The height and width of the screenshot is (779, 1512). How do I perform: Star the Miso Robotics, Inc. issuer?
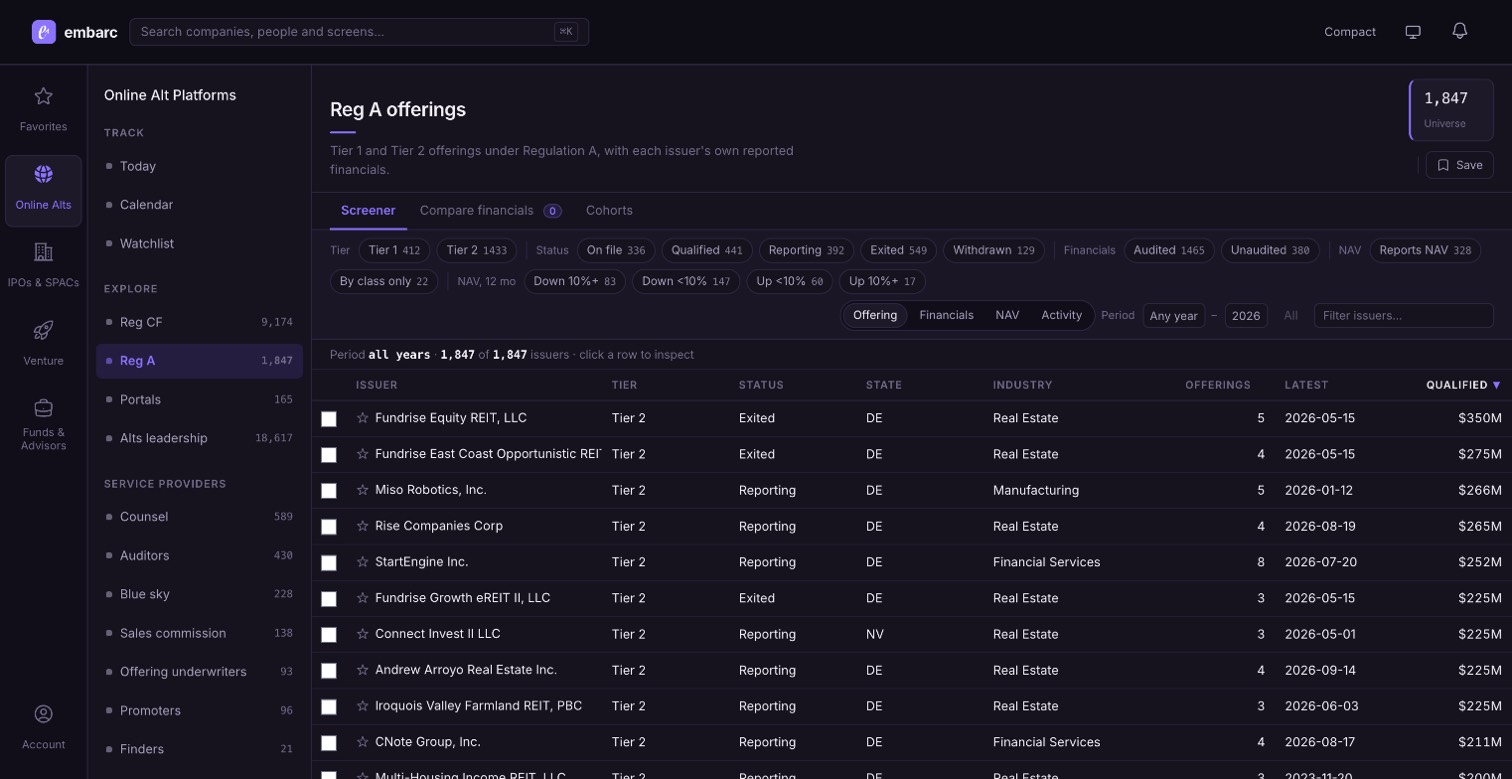click(x=363, y=490)
